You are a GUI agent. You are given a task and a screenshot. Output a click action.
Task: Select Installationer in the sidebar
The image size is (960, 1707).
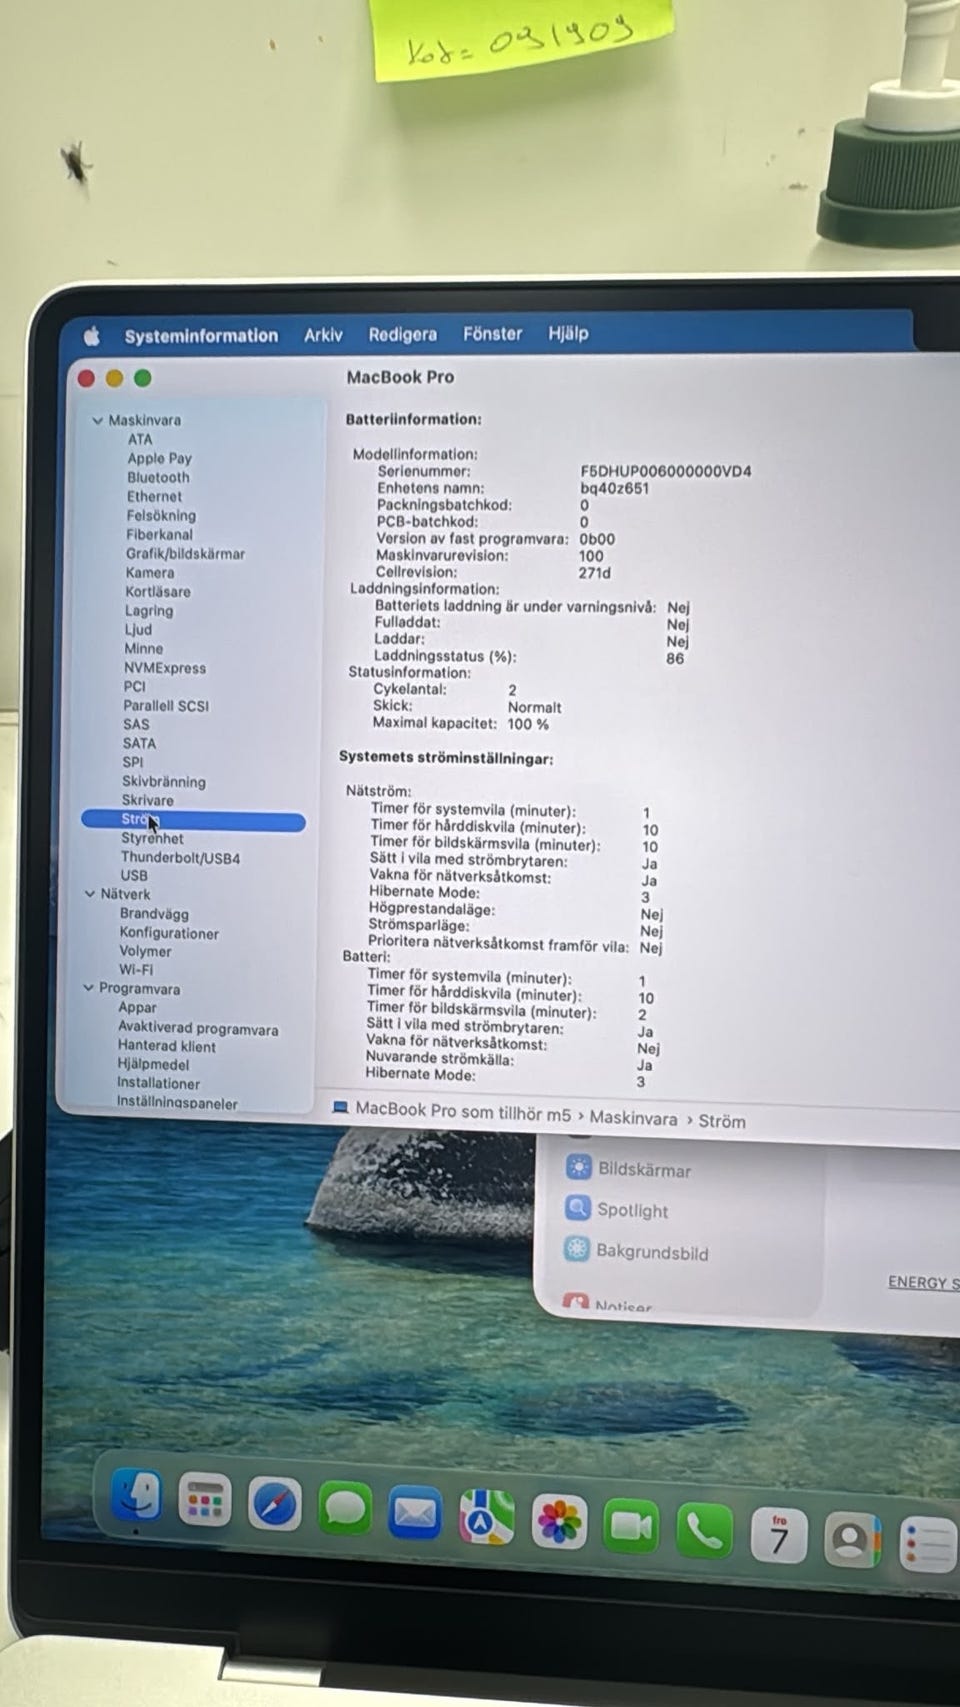(x=158, y=1083)
